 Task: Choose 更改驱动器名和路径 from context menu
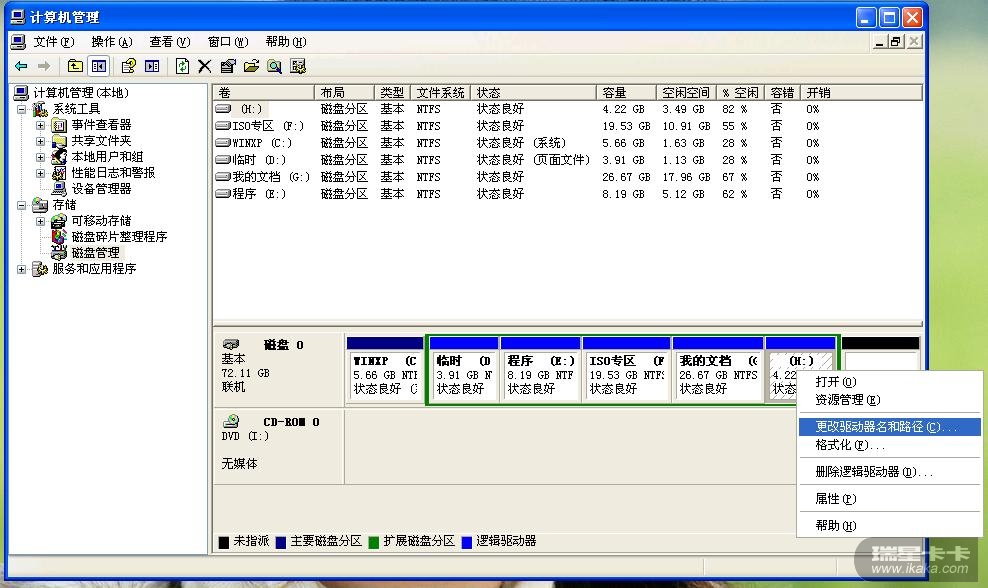pyautogui.click(x=878, y=427)
